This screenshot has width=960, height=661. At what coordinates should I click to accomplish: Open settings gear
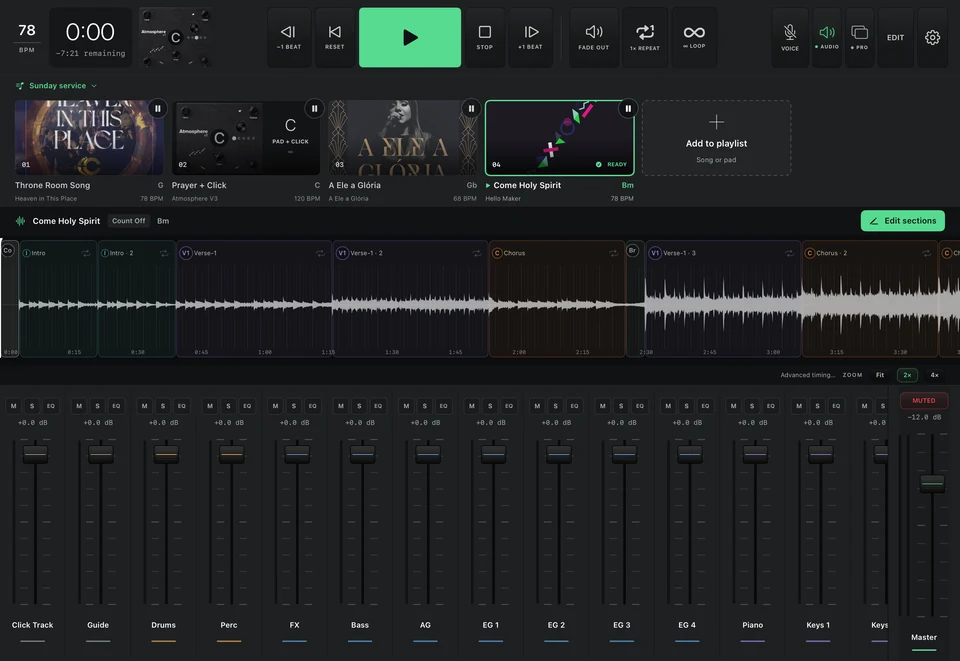932,37
